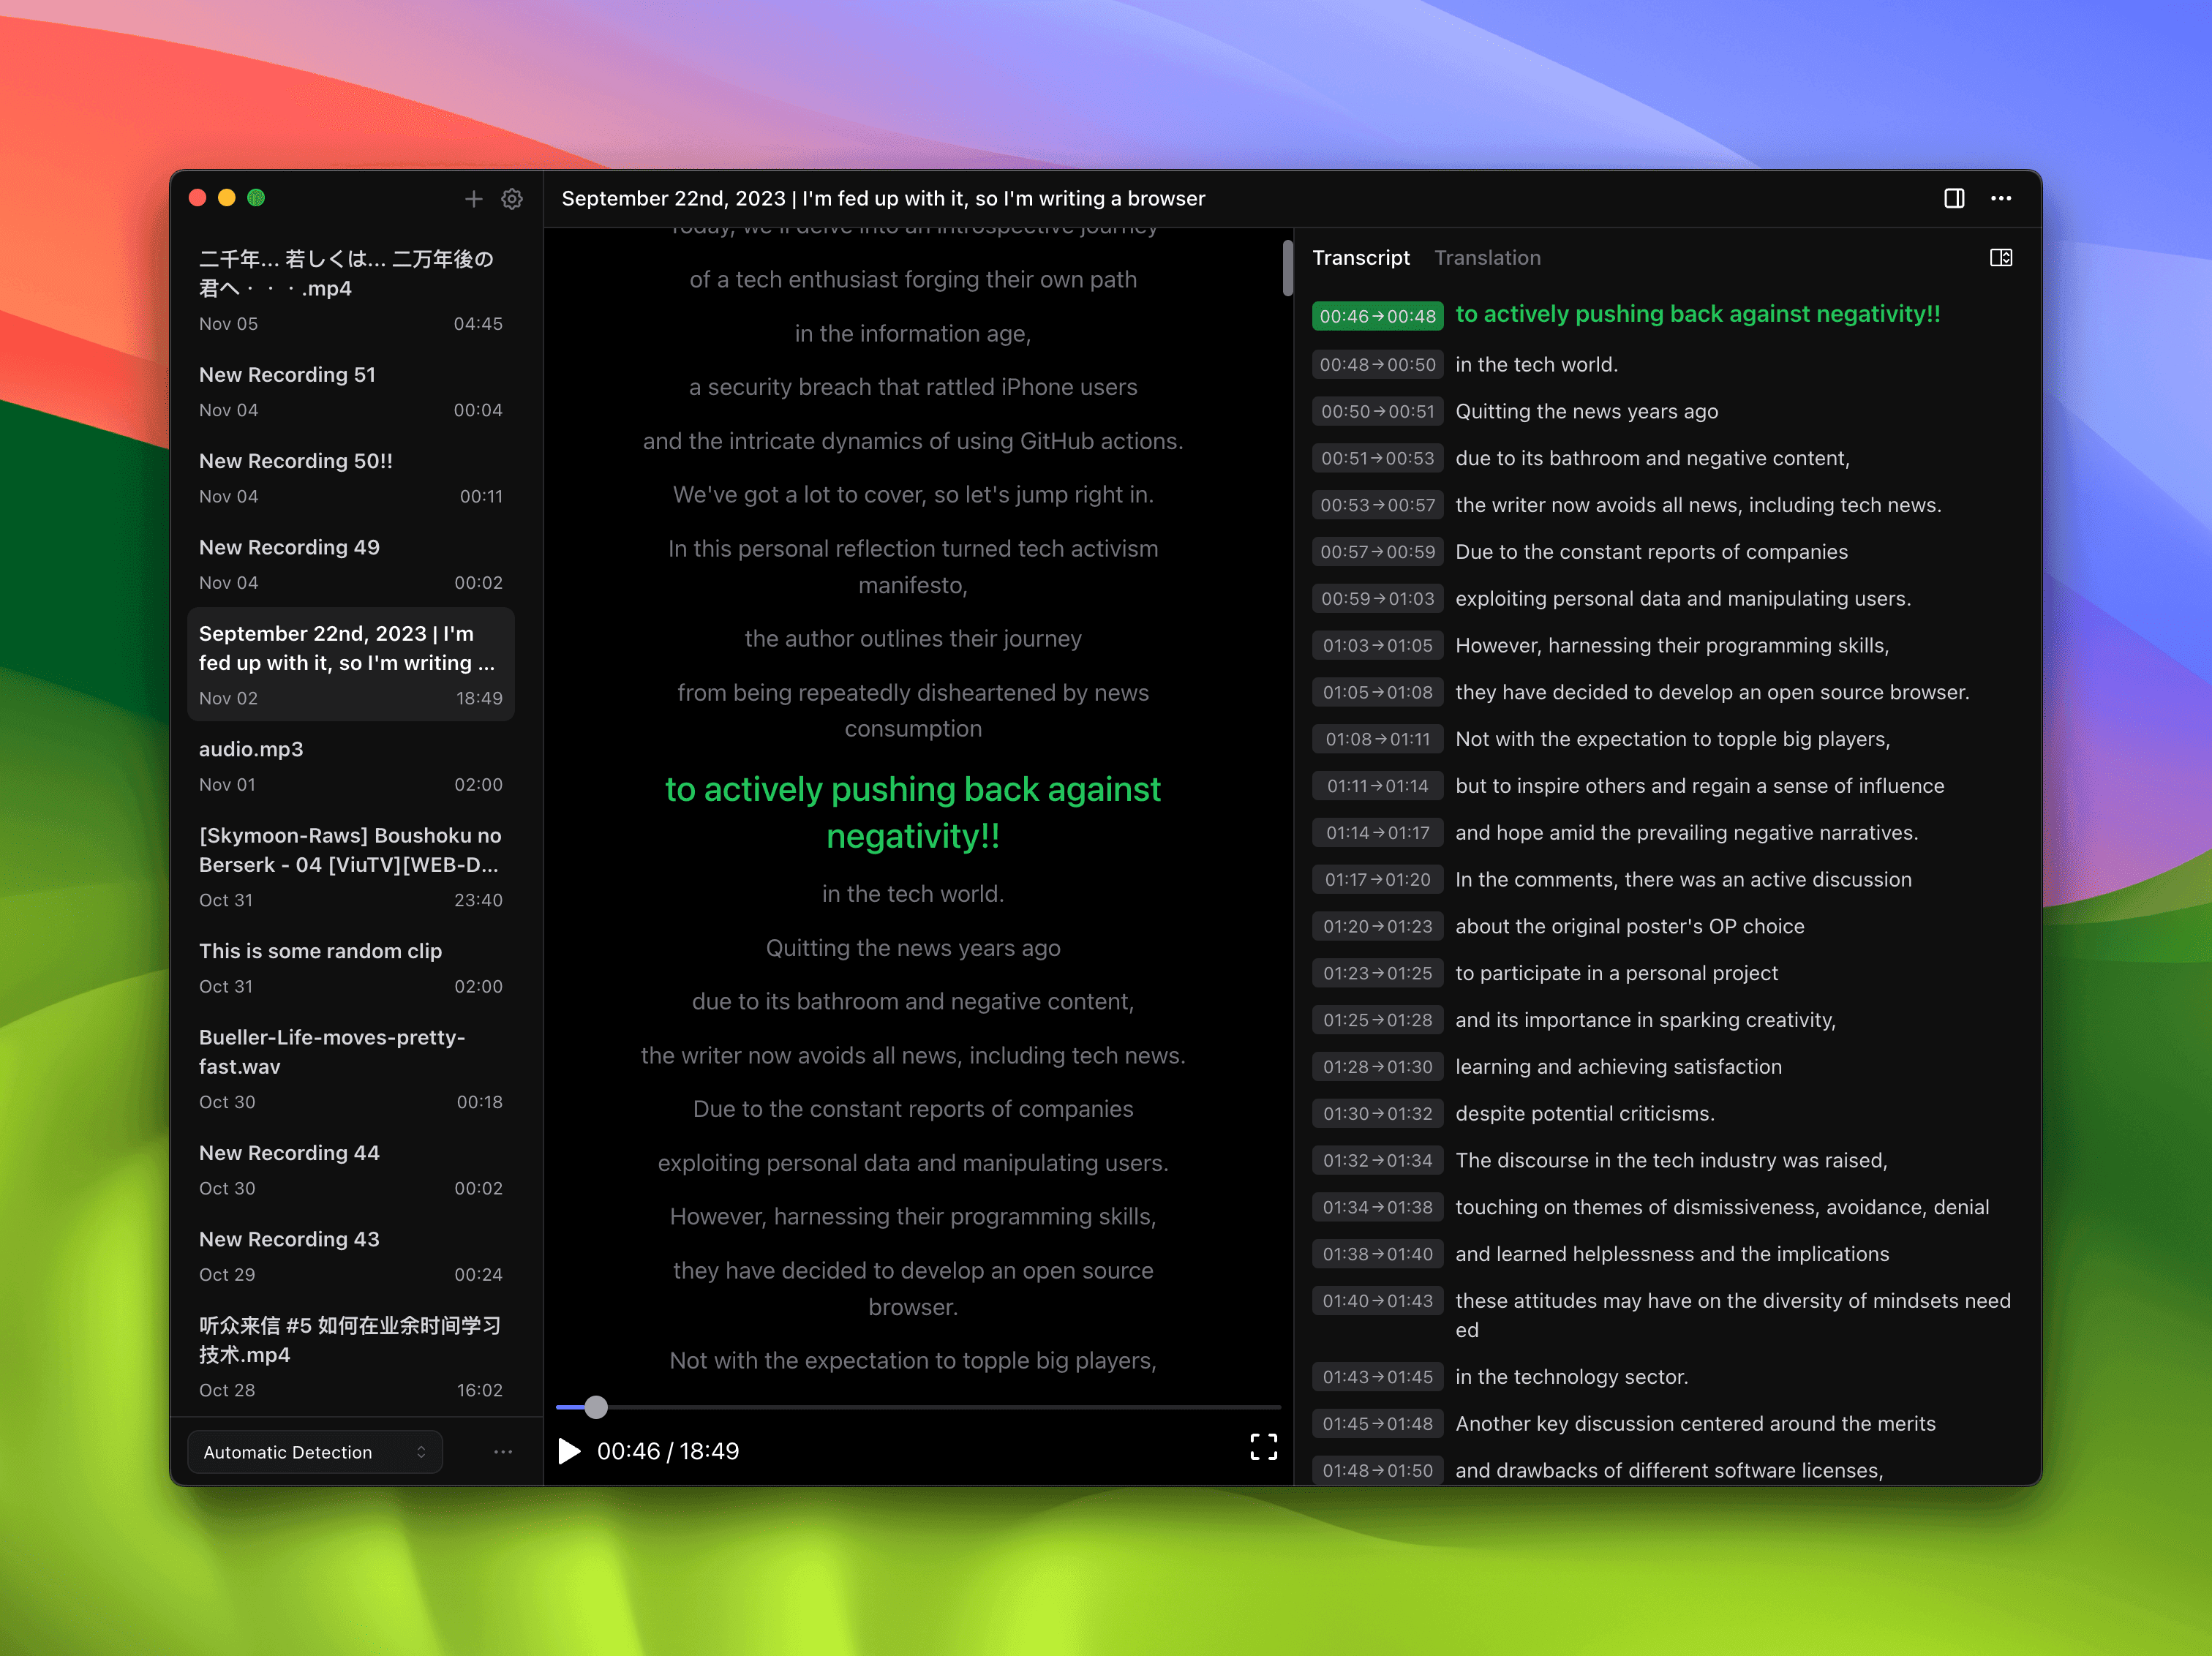Enter fullscreen with the expand icon
This screenshot has width=2212, height=1656.
pyautogui.click(x=1263, y=1447)
